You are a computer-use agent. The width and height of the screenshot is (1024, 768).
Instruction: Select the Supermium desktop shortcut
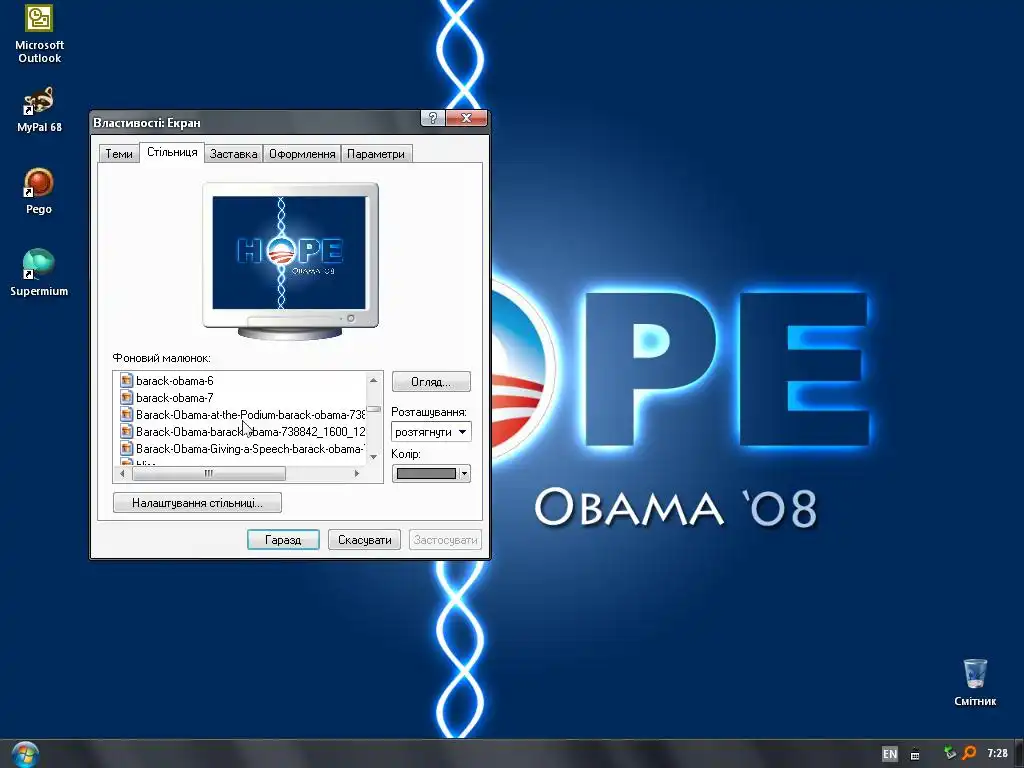(x=39, y=273)
